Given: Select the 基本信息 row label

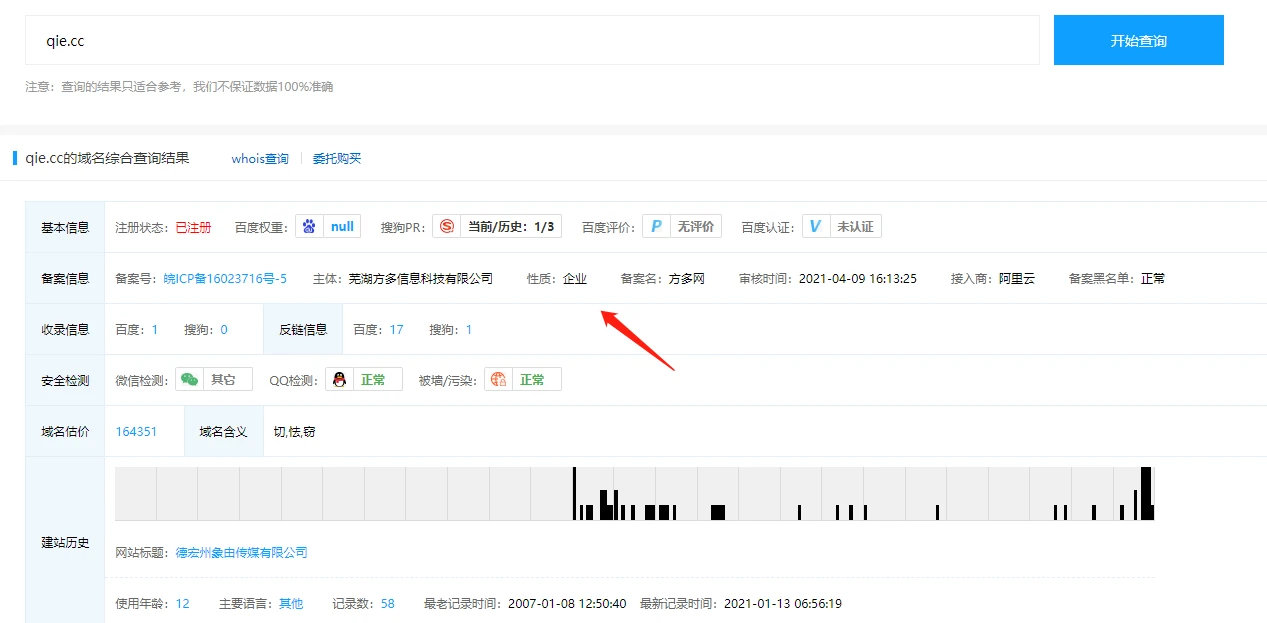Looking at the screenshot, I should pyautogui.click(x=65, y=228).
